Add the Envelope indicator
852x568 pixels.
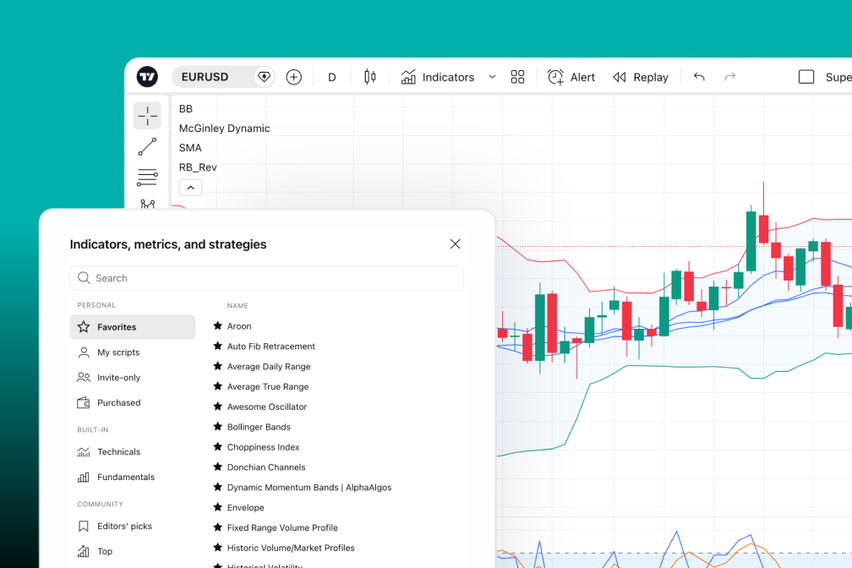coord(246,507)
